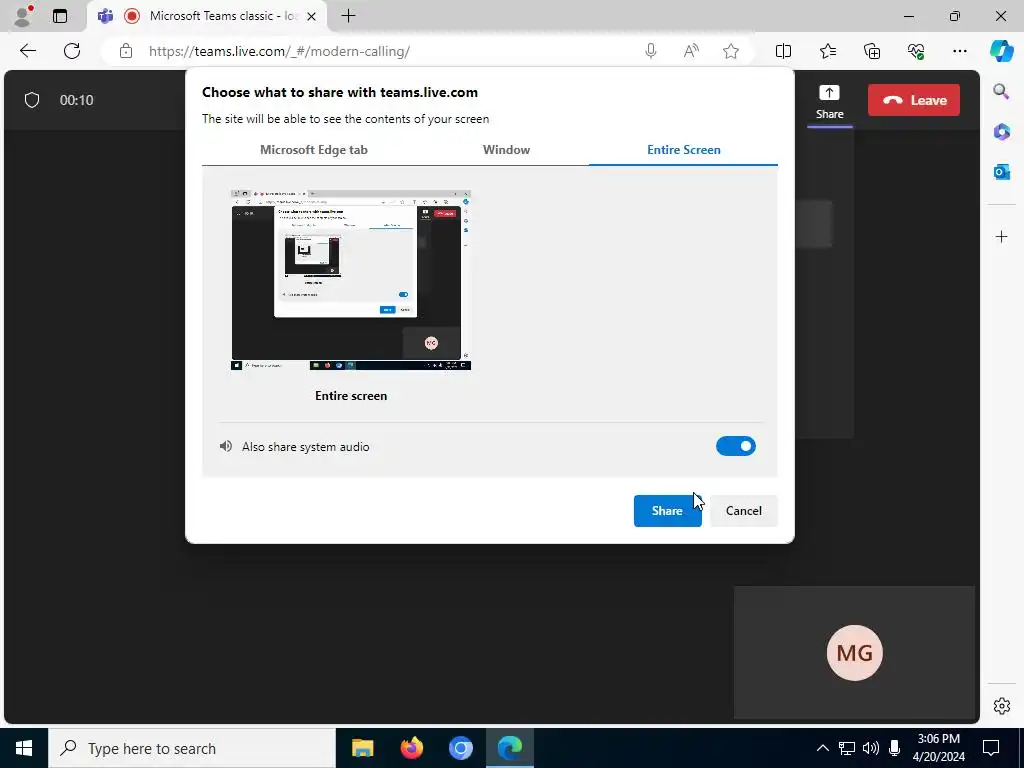This screenshot has width=1024, height=768.
Task: Open the Favorites list
Action: [827, 51]
